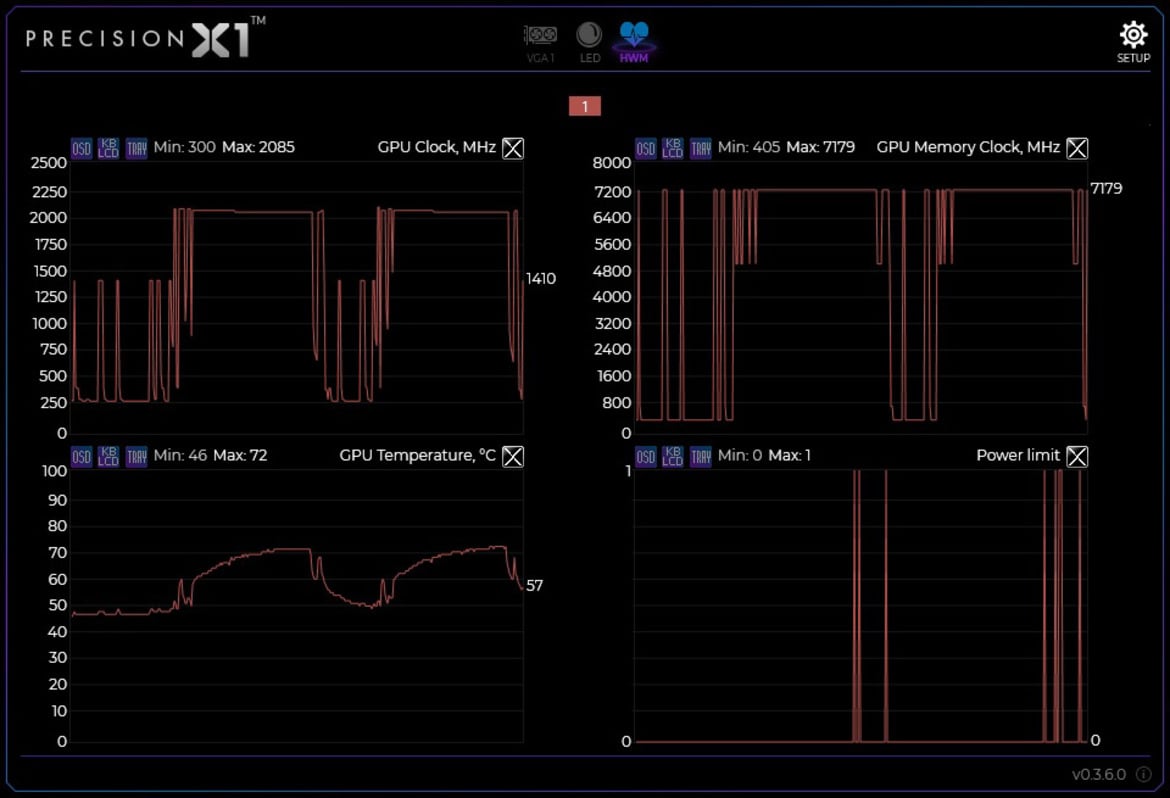1170x798 pixels.
Task: Toggle KB LCD for Power limit graph
Action: click(672, 456)
